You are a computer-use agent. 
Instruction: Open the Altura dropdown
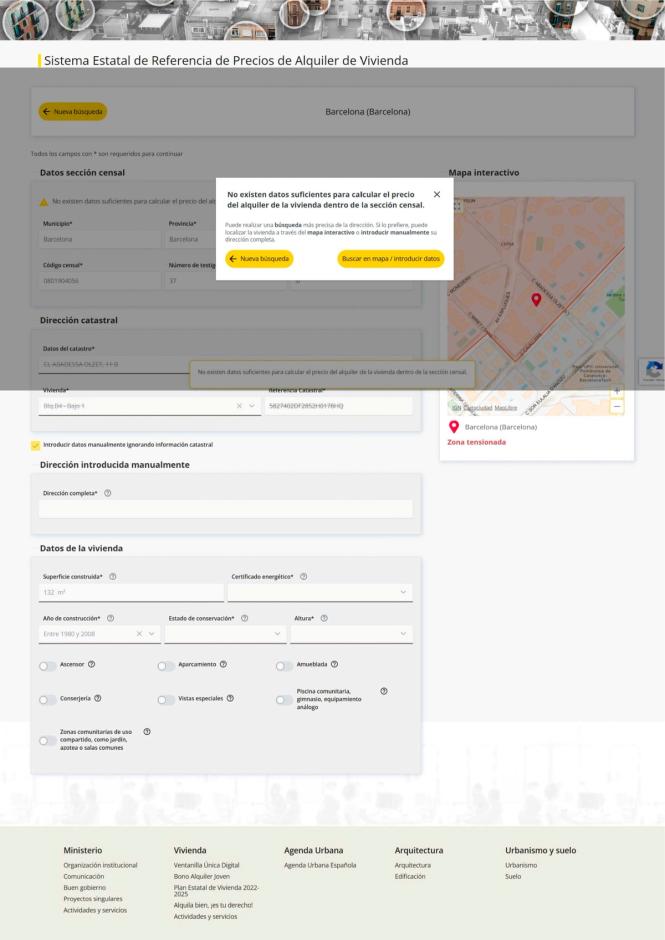point(351,634)
